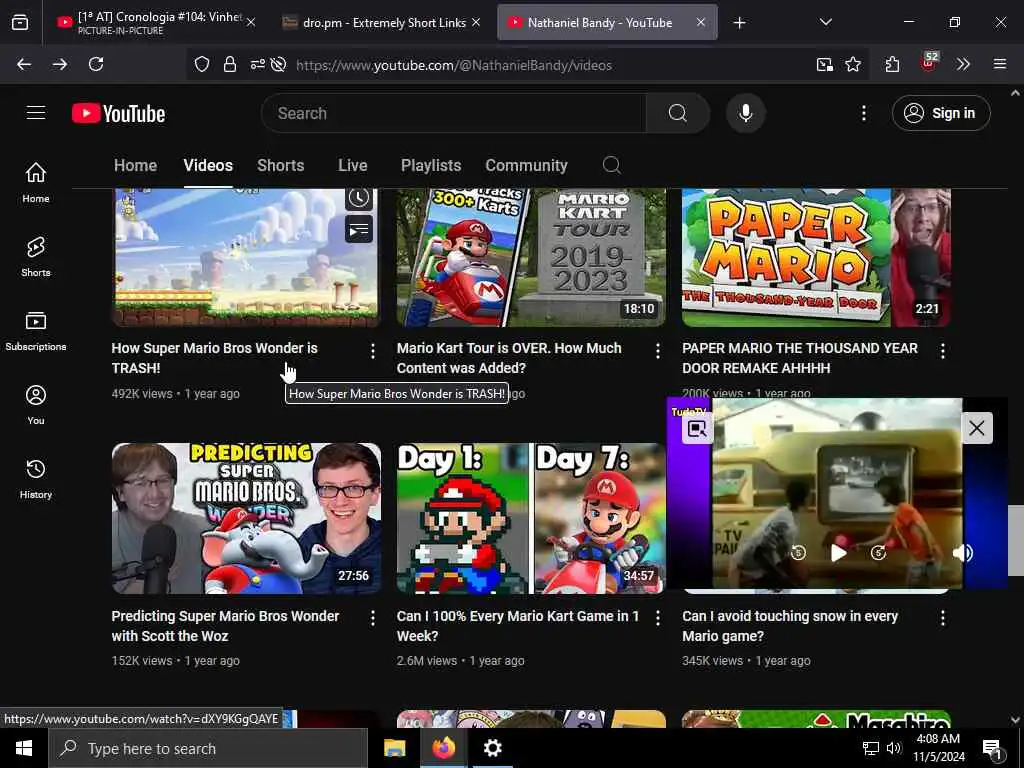Open Home in the left sidebar
The image size is (1024, 768).
coord(36,182)
